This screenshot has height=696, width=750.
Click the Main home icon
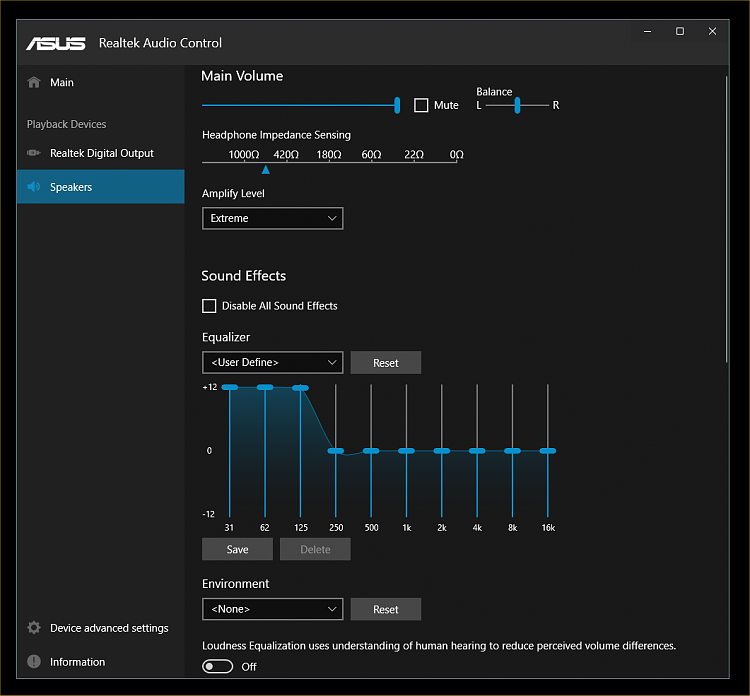(34, 82)
